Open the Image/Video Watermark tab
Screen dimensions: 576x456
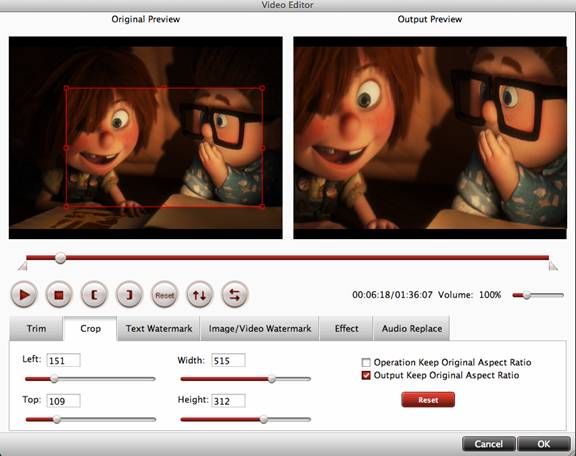[x=260, y=328]
